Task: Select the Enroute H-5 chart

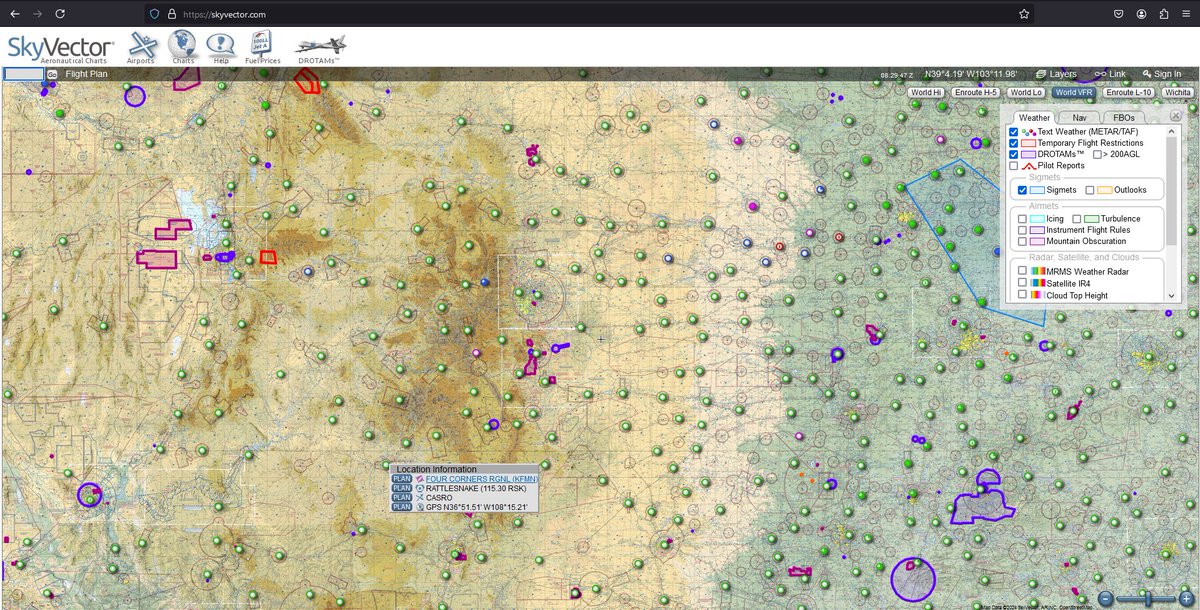Action: point(976,92)
